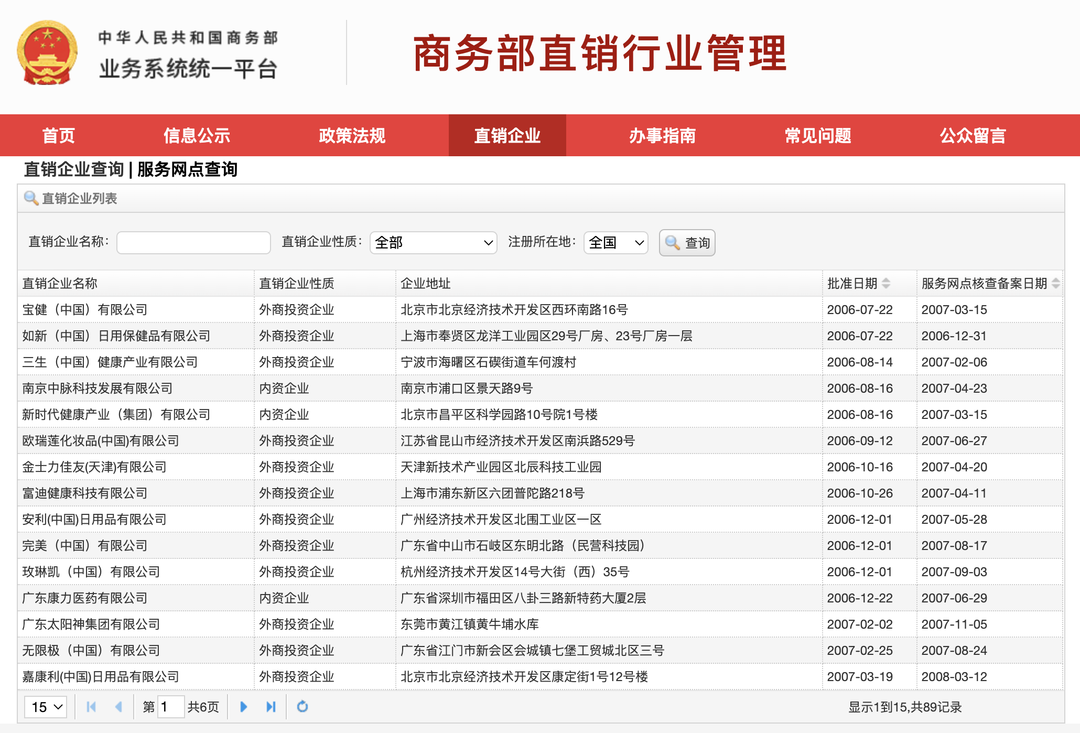
Task: Sort by 批准日期 arrow icon
Action: [x=886, y=284]
